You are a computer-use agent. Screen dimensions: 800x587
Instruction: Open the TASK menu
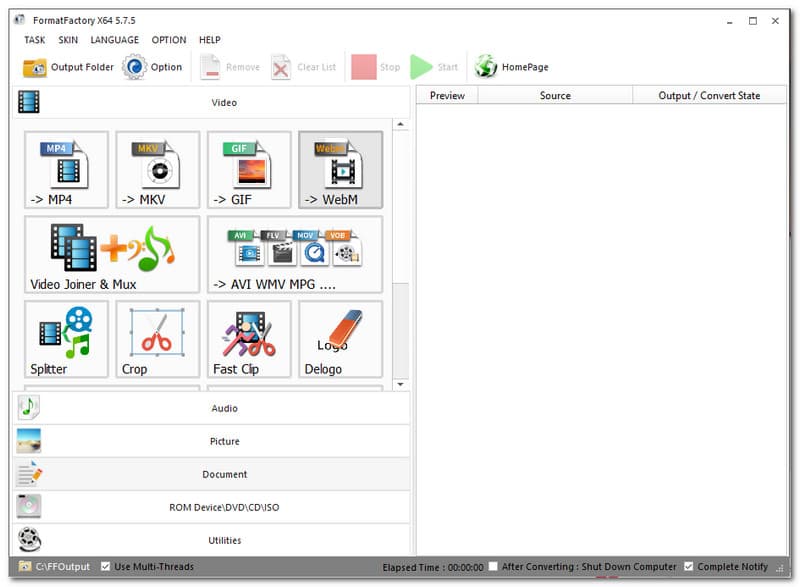pos(35,40)
